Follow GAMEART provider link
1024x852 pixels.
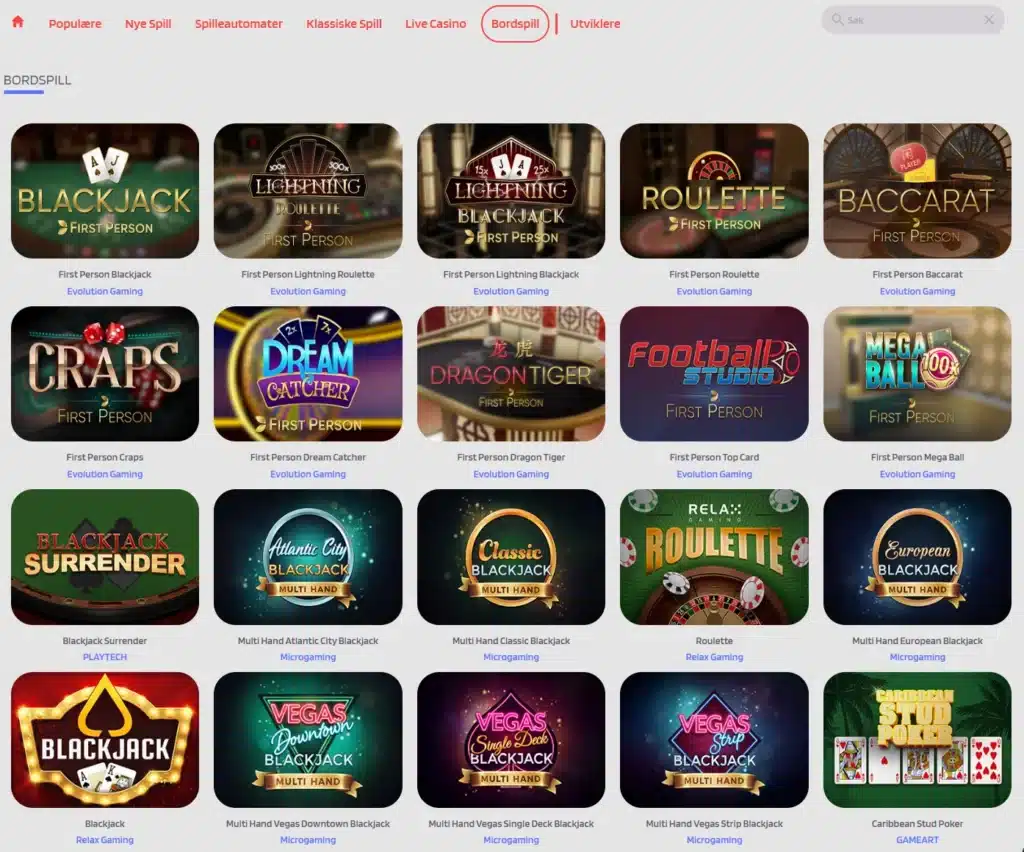click(x=917, y=840)
